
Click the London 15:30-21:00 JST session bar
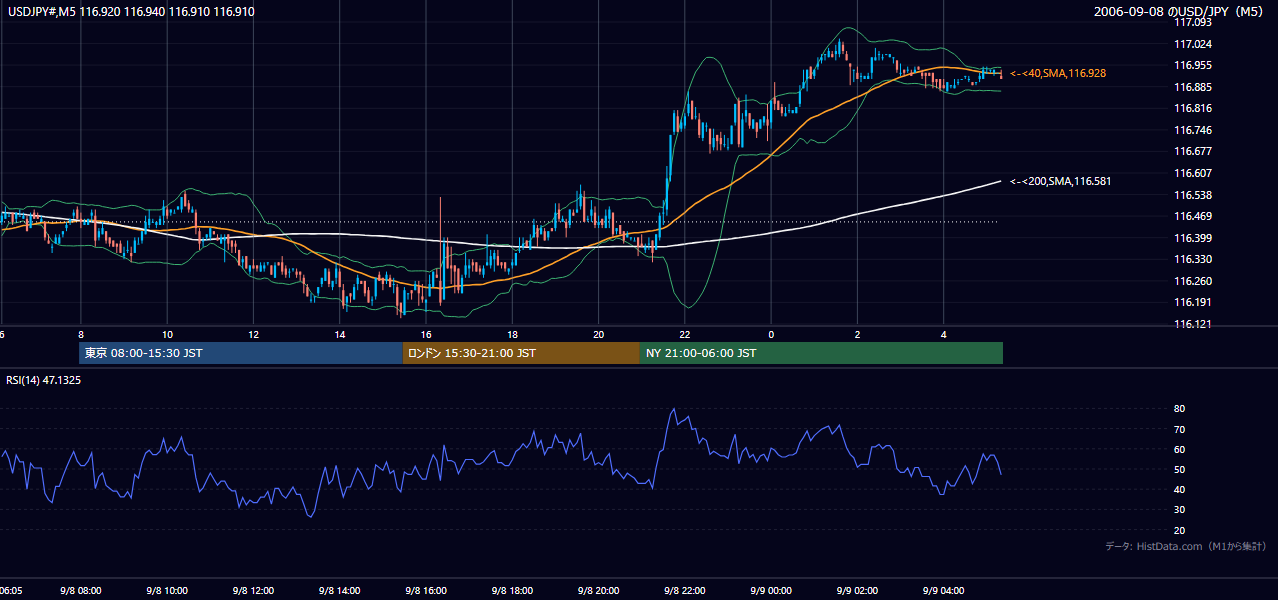(521, 353)
